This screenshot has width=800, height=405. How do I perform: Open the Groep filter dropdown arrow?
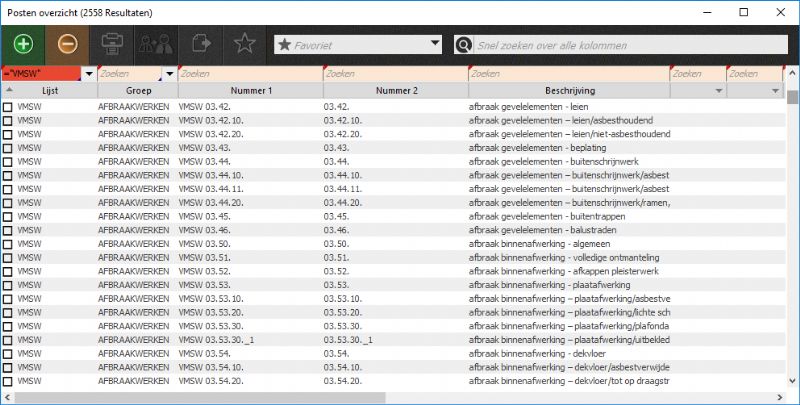169,74
